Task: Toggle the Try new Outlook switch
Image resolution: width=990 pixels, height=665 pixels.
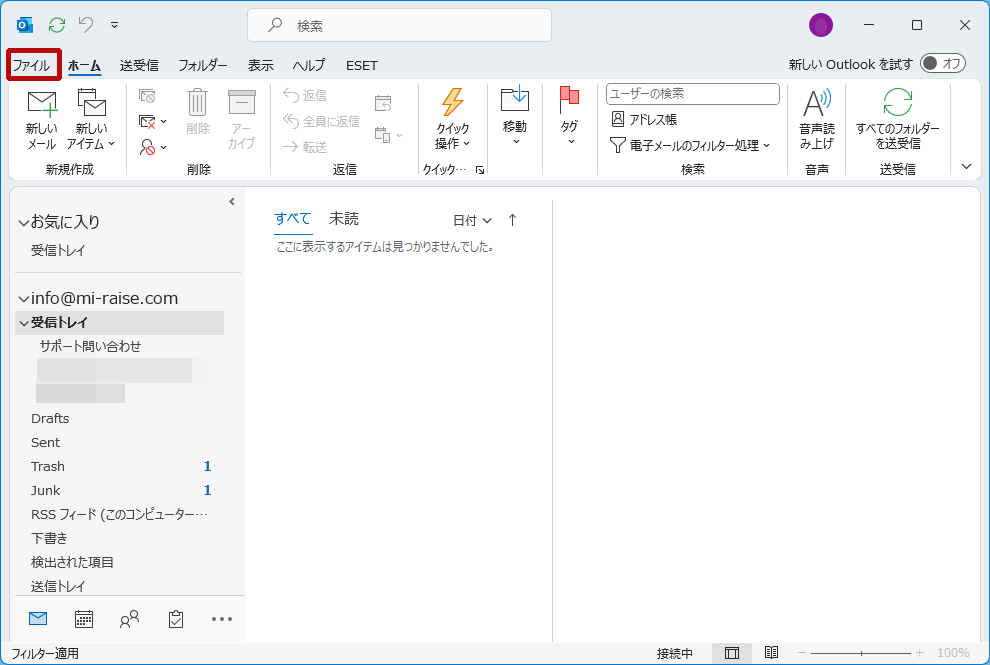Action: (942, 64)
